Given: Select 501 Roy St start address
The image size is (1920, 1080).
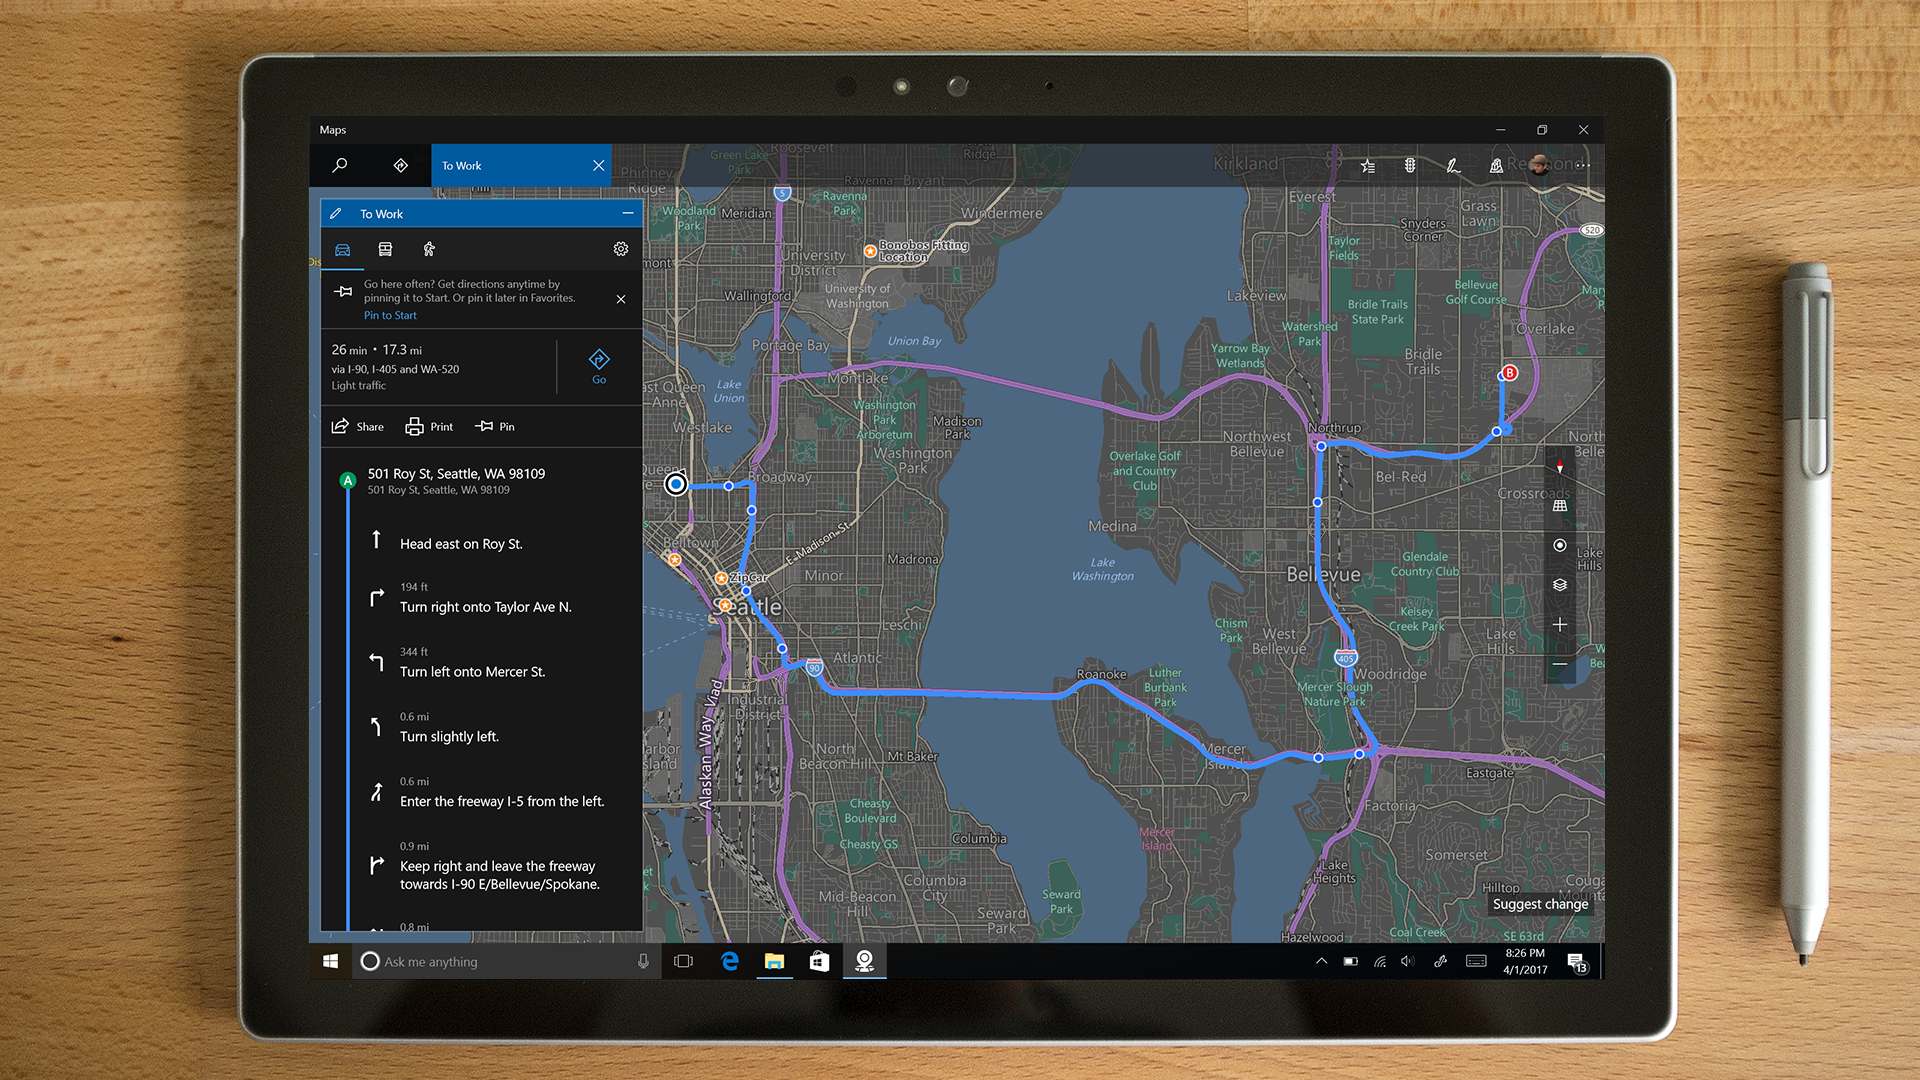Looking at the screenshot, I should (x=456, y=481).
